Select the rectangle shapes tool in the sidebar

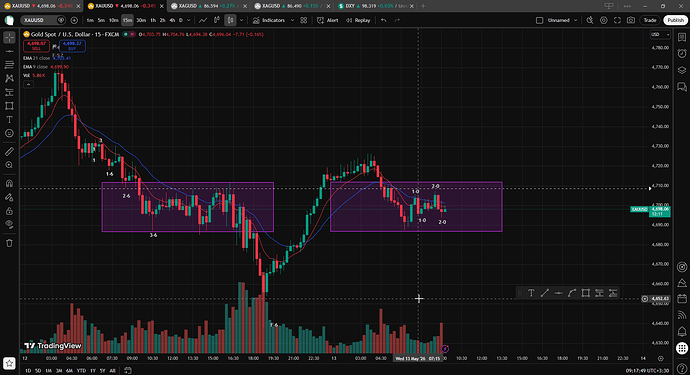point(9,106)
